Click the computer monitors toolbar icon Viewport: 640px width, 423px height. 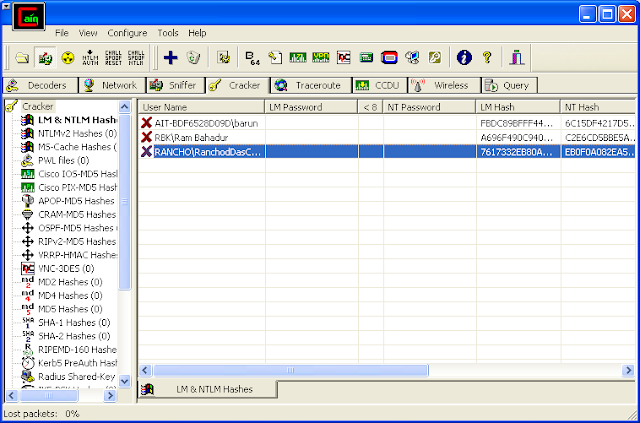pos(412,58)
